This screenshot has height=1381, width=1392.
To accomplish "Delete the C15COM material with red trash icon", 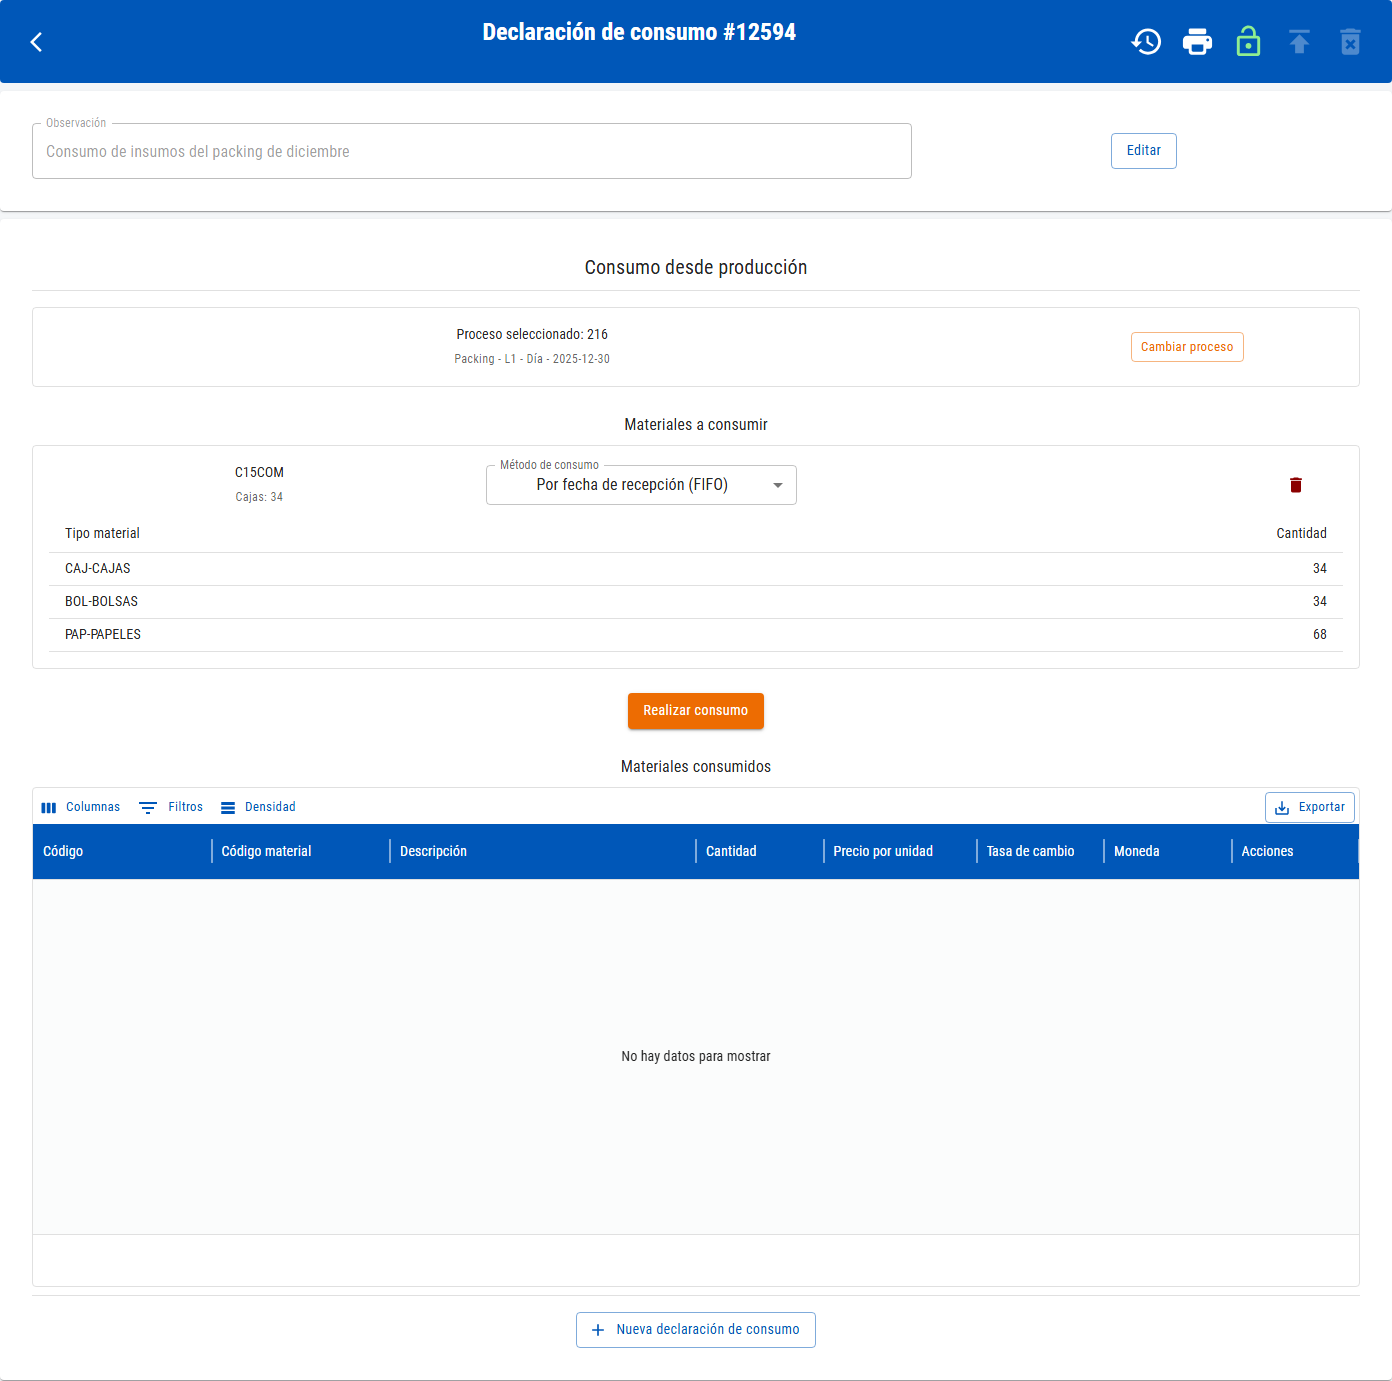I will 1296,485.
